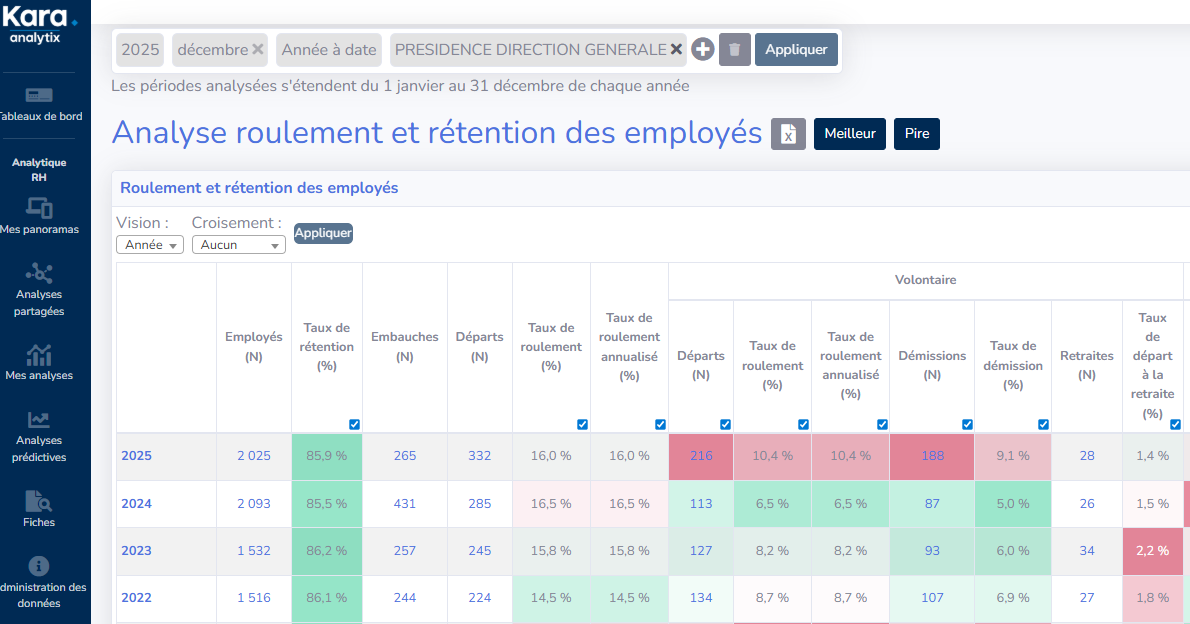
Task: Uncheck the Taux de rétention column checkbox
Action: click(x=353, y=424)
